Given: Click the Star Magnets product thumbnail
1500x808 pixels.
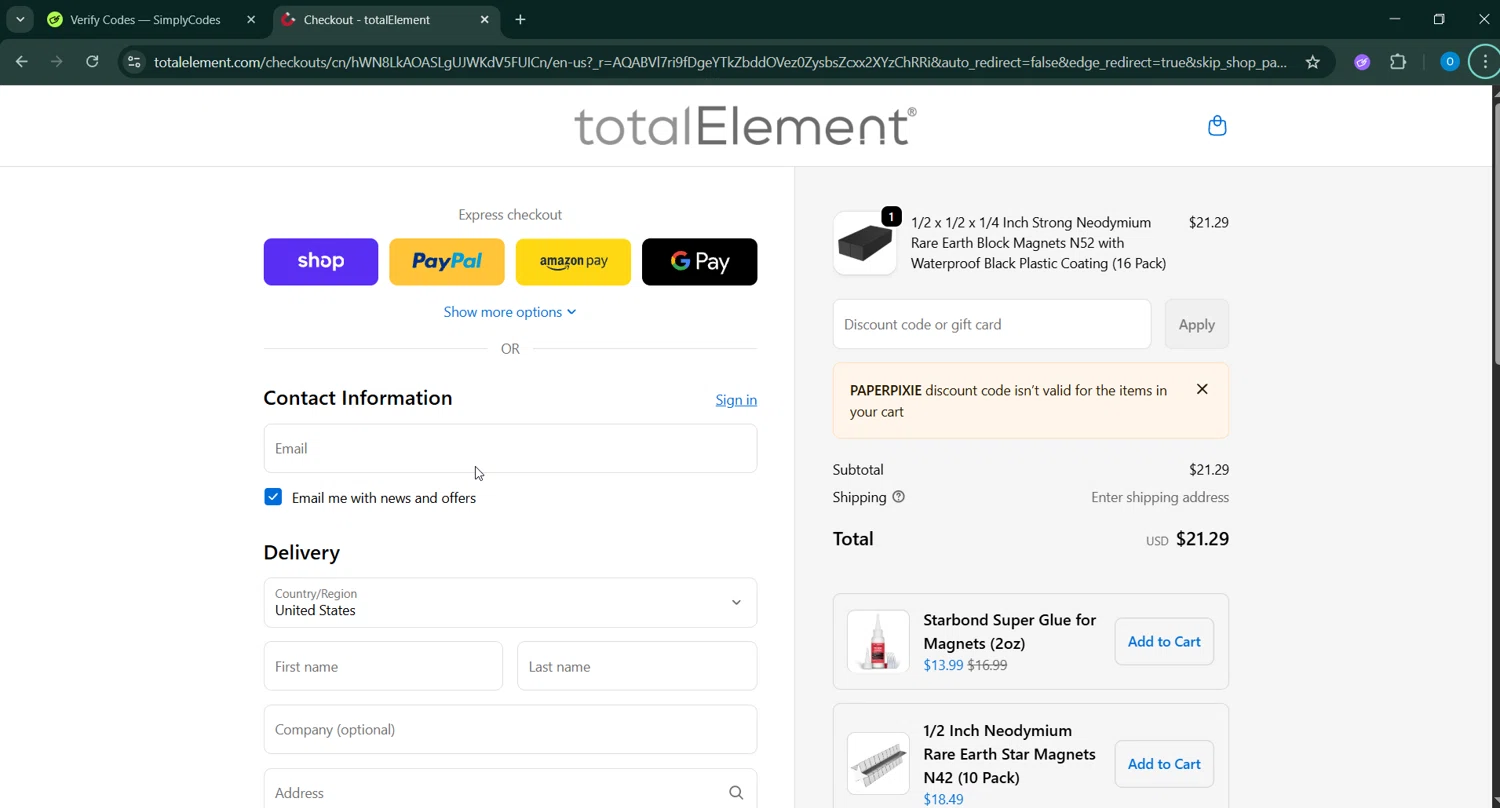Looking at the screenshot, I should tap(878, 764).
